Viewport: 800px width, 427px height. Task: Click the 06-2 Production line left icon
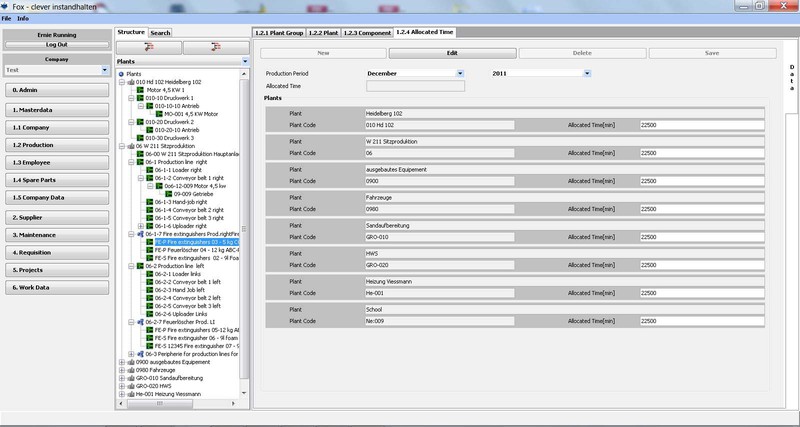[140, 266]
